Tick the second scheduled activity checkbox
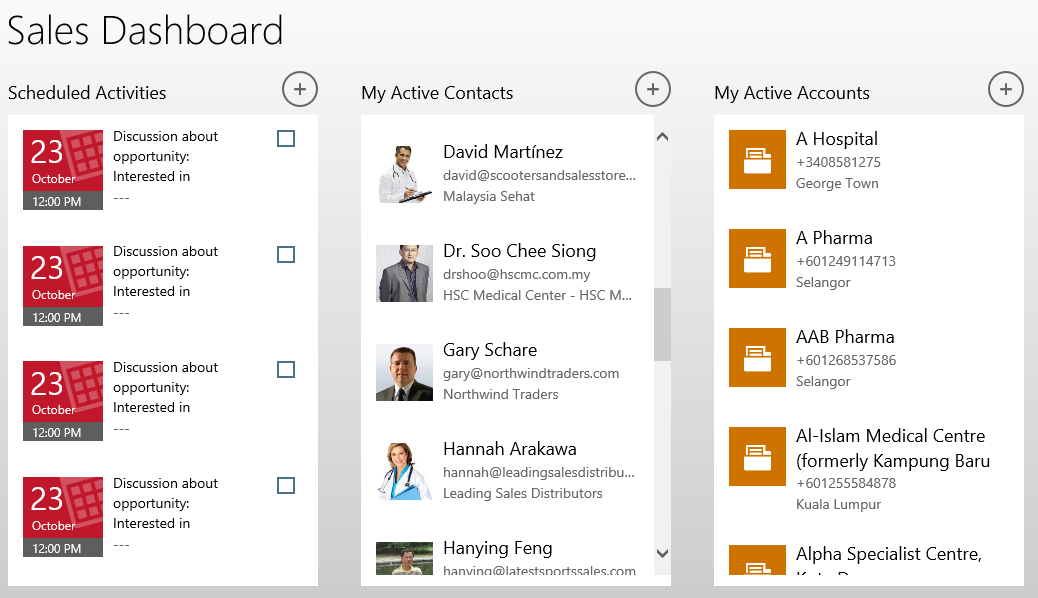Image resolution: width=1038 pixels, height=598 pixels. [286, 255]
